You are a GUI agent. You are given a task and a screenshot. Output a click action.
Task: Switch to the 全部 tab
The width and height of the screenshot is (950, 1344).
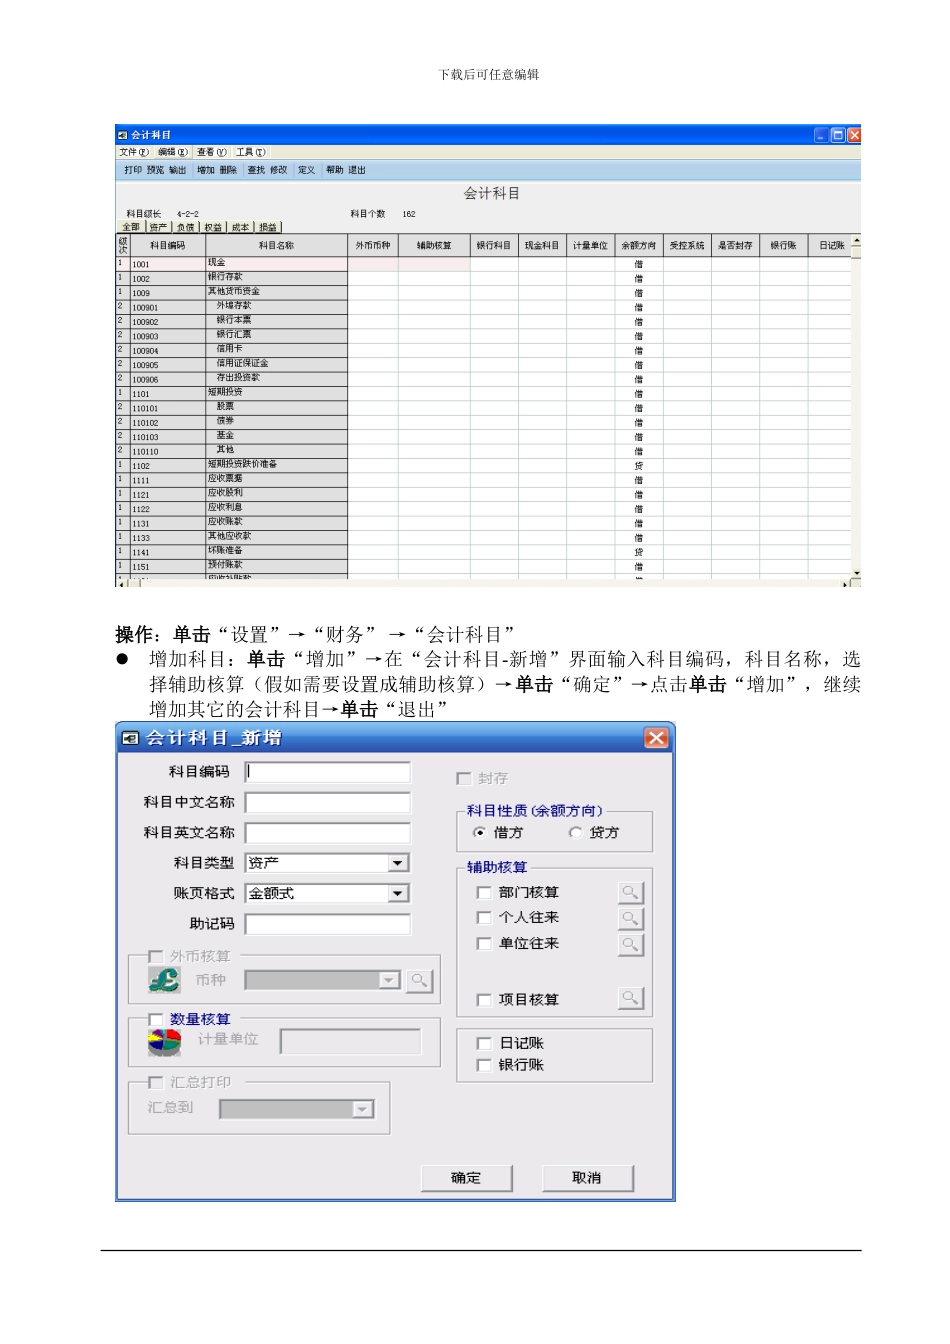click(131, 227)
